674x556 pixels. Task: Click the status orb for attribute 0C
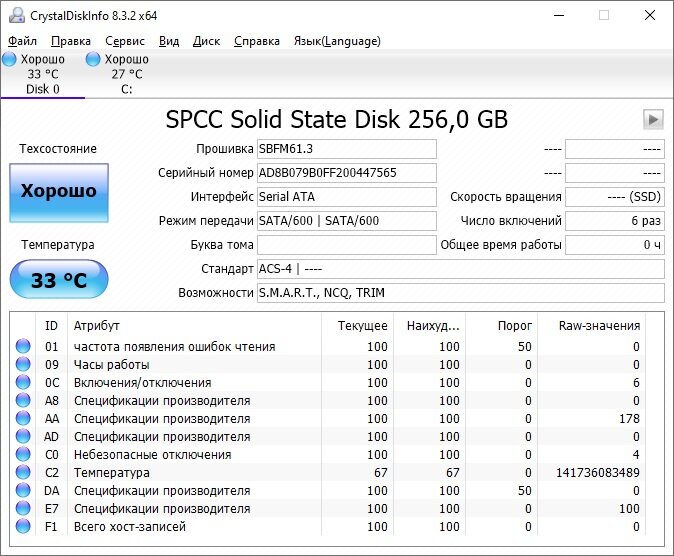tap(23, 382)
